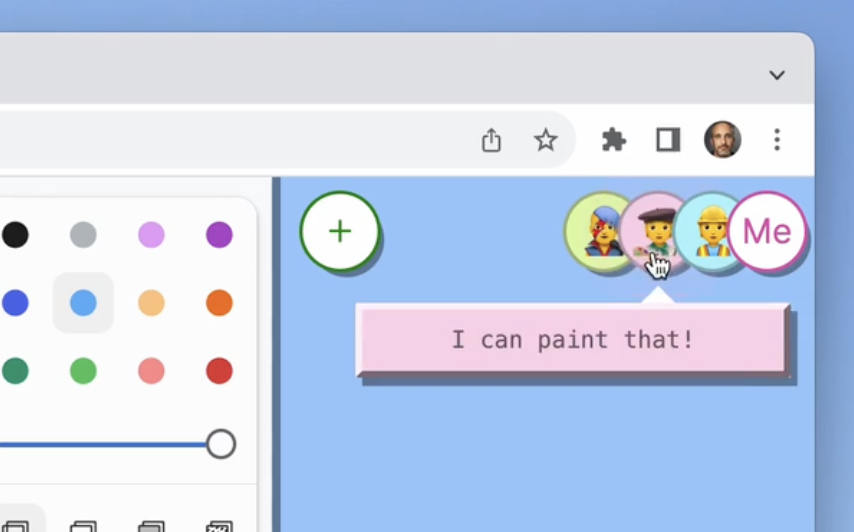Pick the light pink-violet color swatch
854x532 pixels.
[151, 235]
